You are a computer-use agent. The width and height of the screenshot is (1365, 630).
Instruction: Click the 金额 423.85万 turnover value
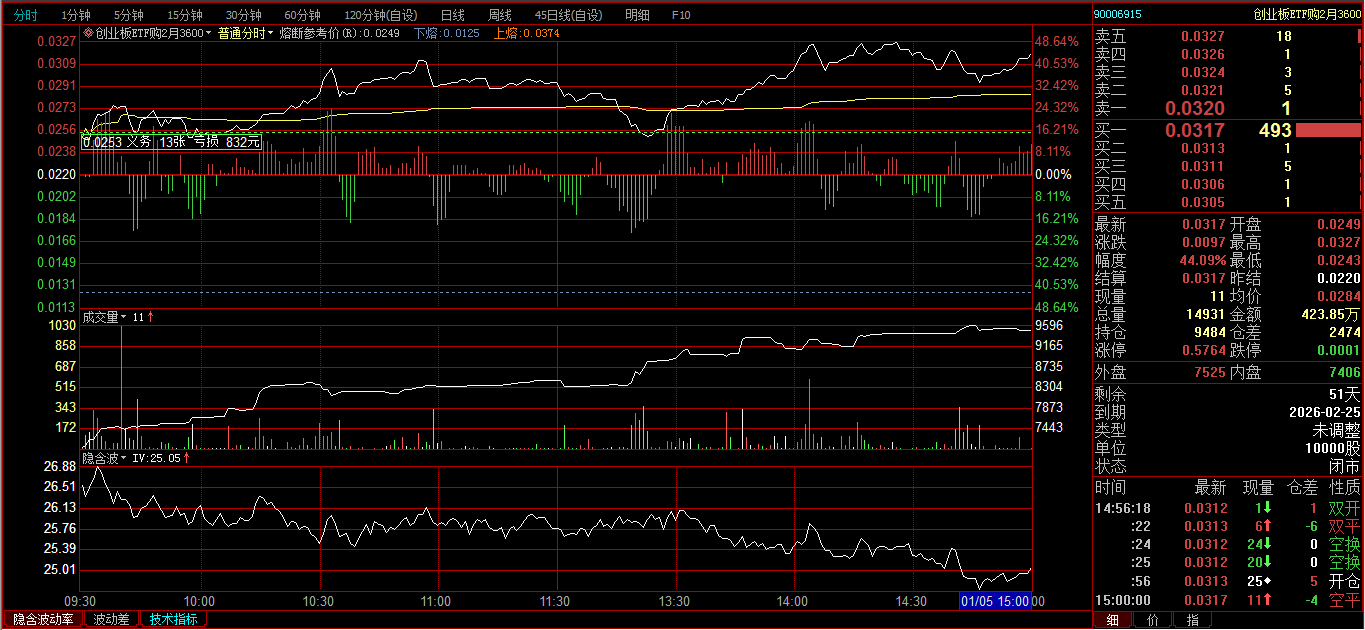coord(1330,314)
